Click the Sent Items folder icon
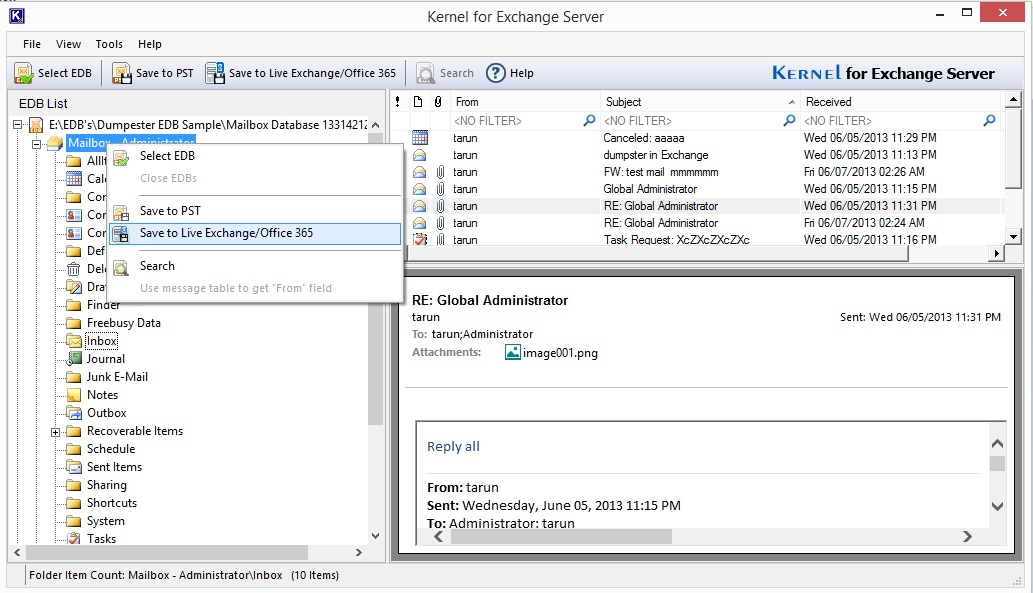 (x=74, y=467)
